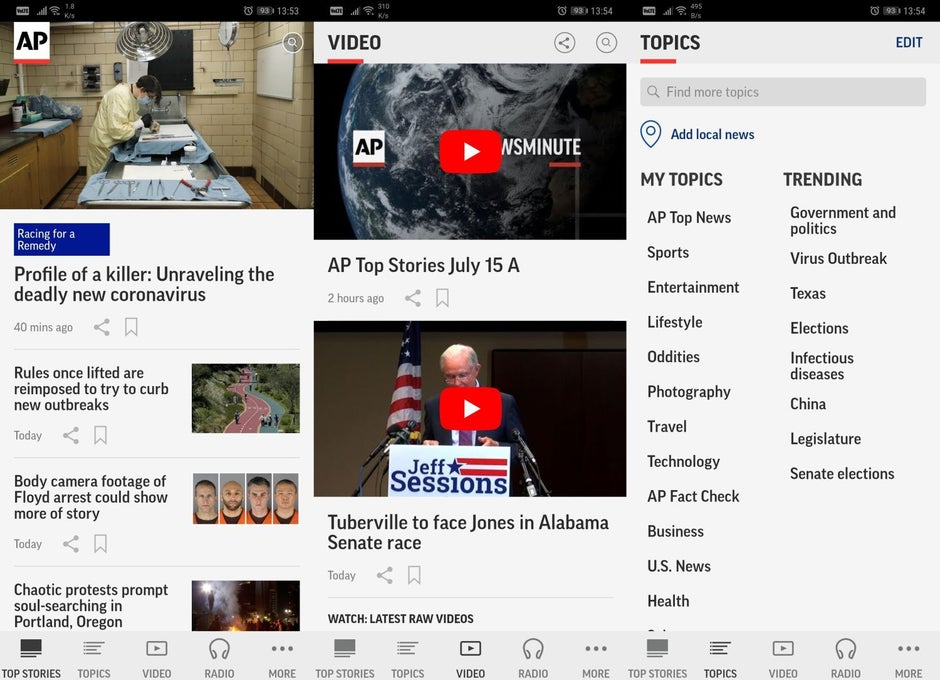The width and height of the screenshot is (940, 680).
Task: Open Radio tab in Video screen's bottom bar
Action: (533, 658)
